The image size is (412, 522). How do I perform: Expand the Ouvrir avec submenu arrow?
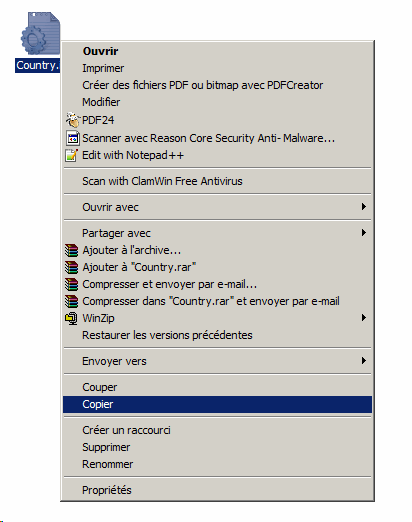(x=364, y=207)
